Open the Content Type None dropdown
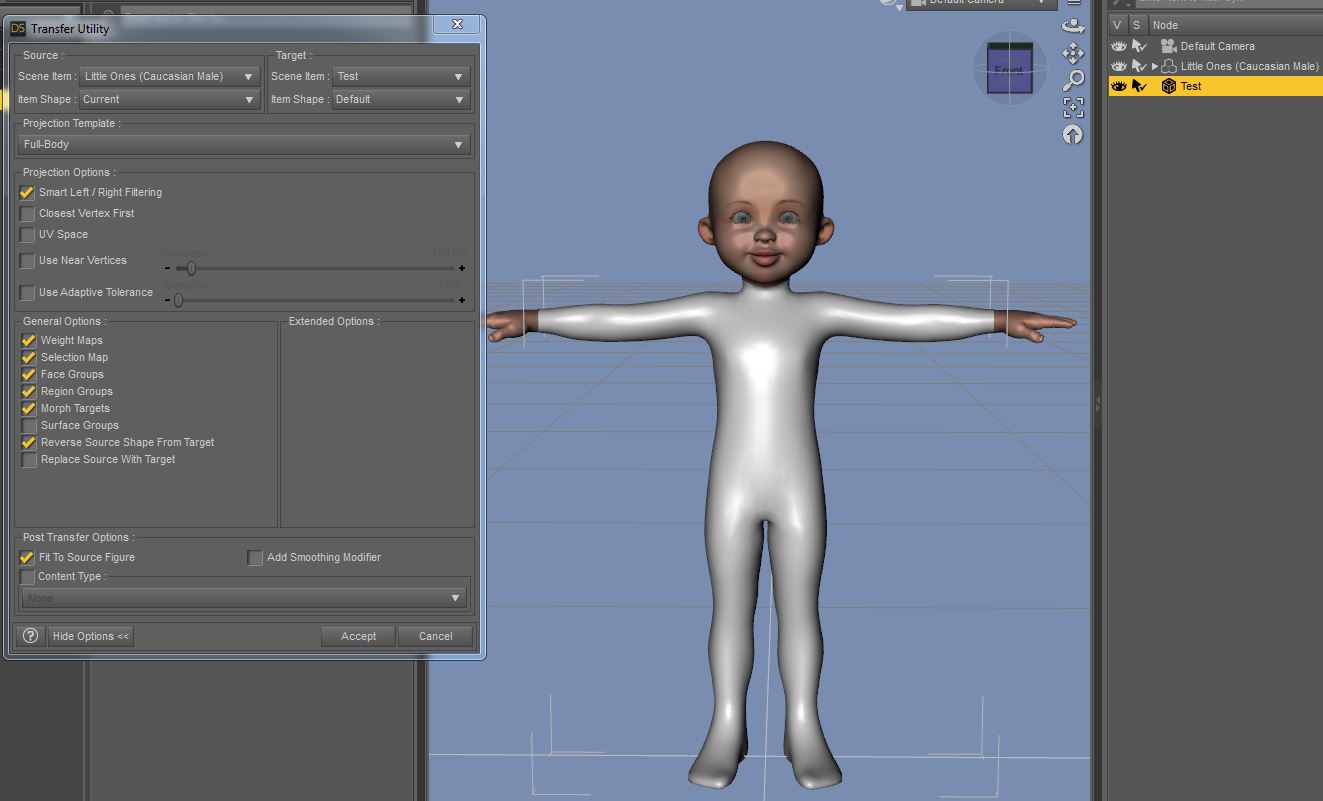Image resolution: width=1323 pixels, height=801 pixels. [244, 598]
